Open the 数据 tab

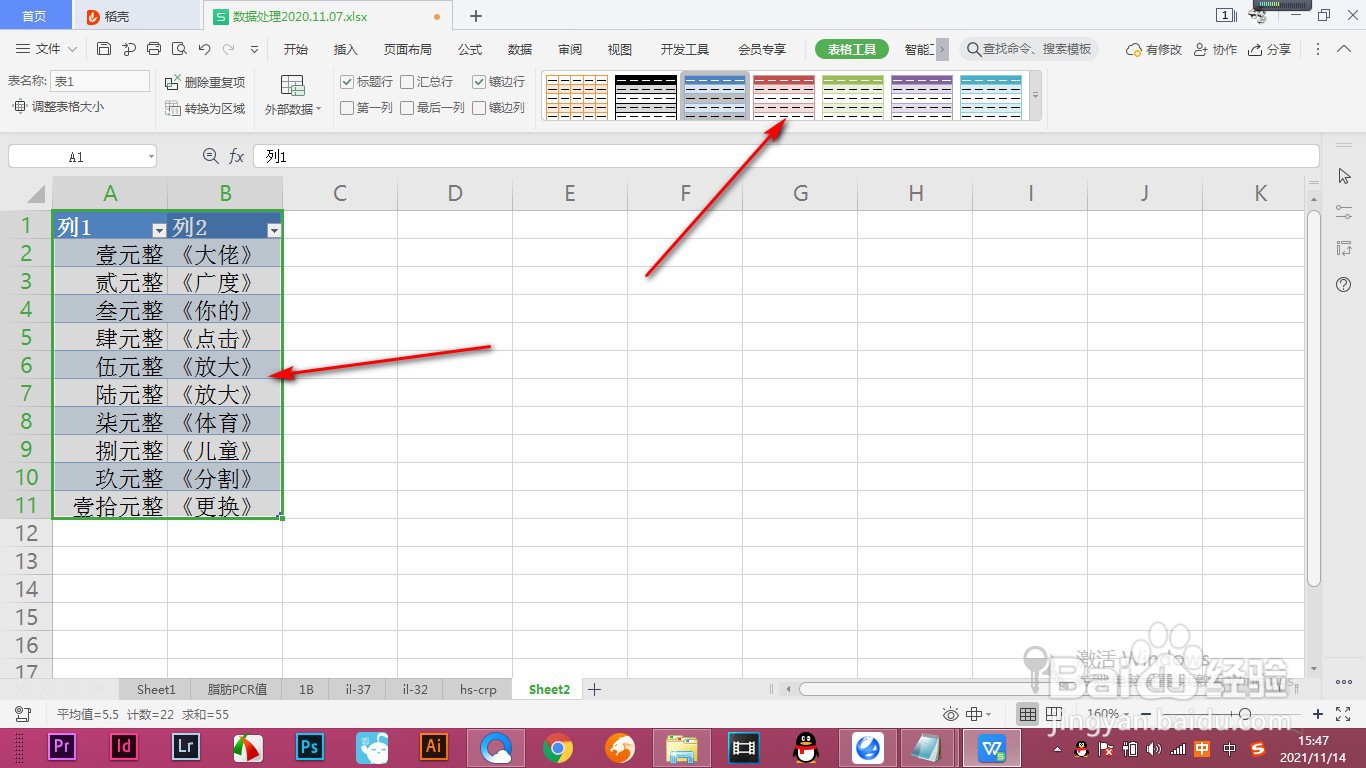[x=520, y=49]
